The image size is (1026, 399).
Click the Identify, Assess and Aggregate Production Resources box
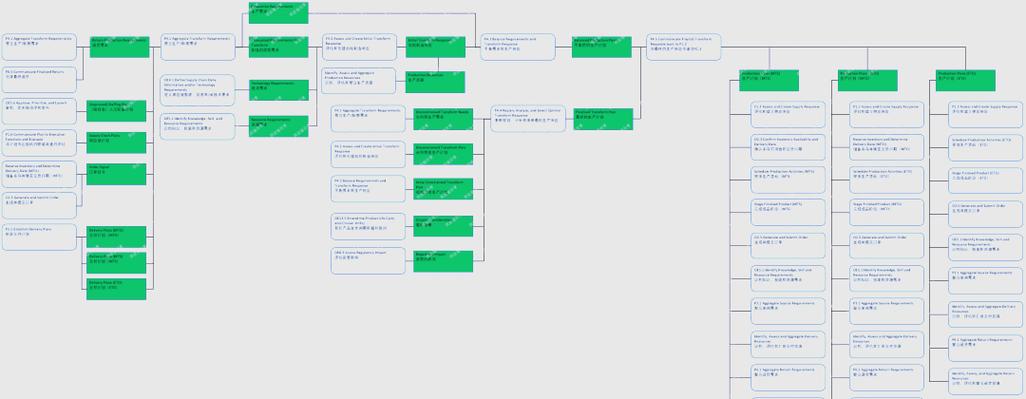359,80
